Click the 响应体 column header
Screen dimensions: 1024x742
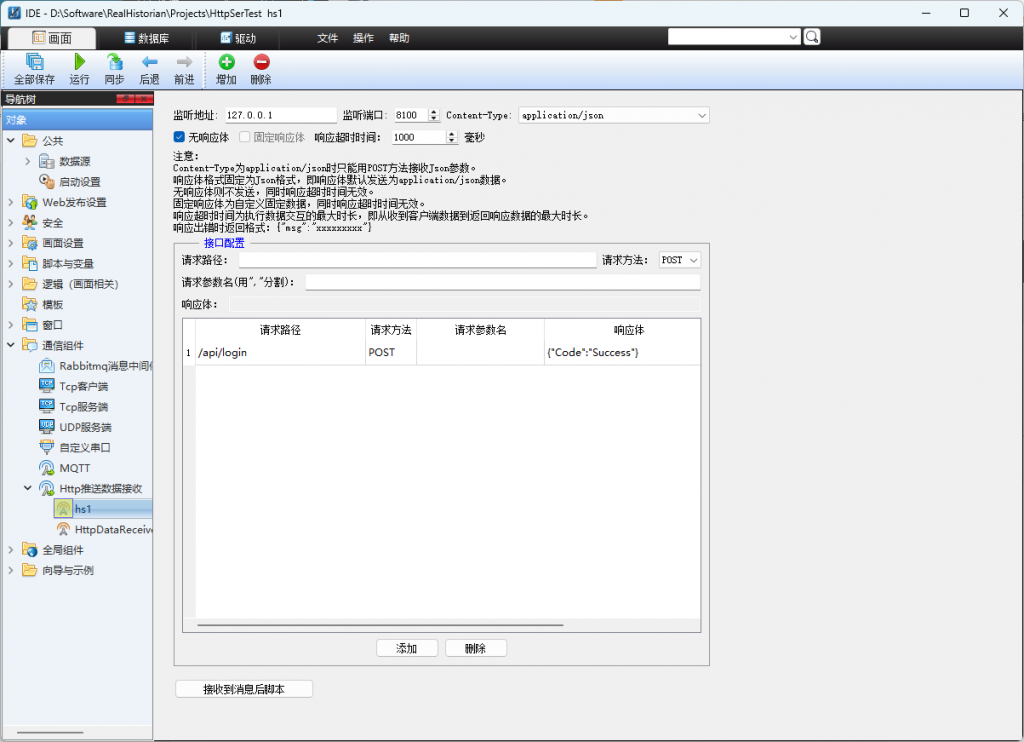tap(622, 331)
